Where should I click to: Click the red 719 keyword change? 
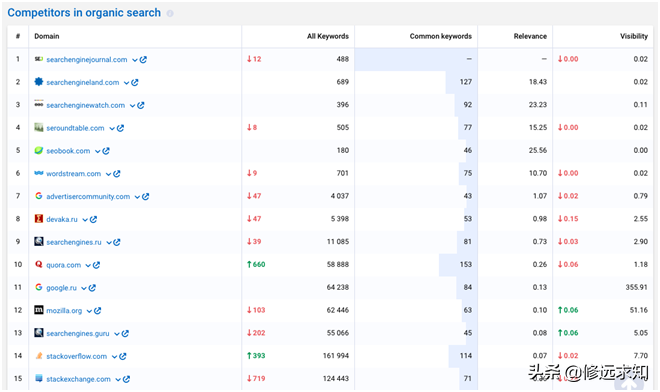click(x=256, y=379)
